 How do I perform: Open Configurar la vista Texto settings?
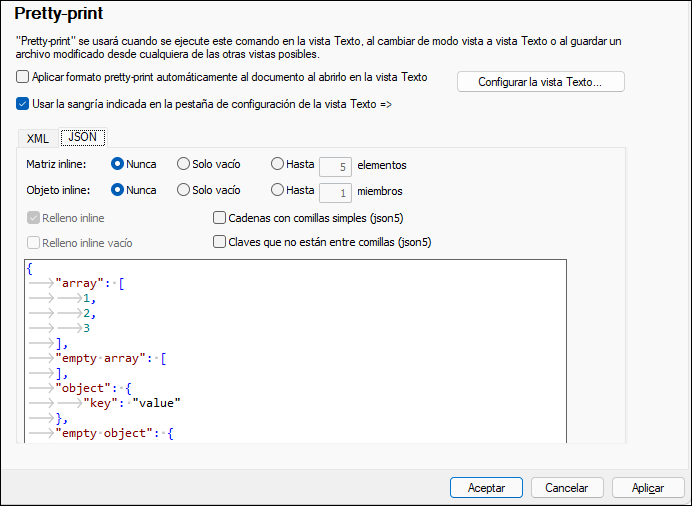coord(540,82)
